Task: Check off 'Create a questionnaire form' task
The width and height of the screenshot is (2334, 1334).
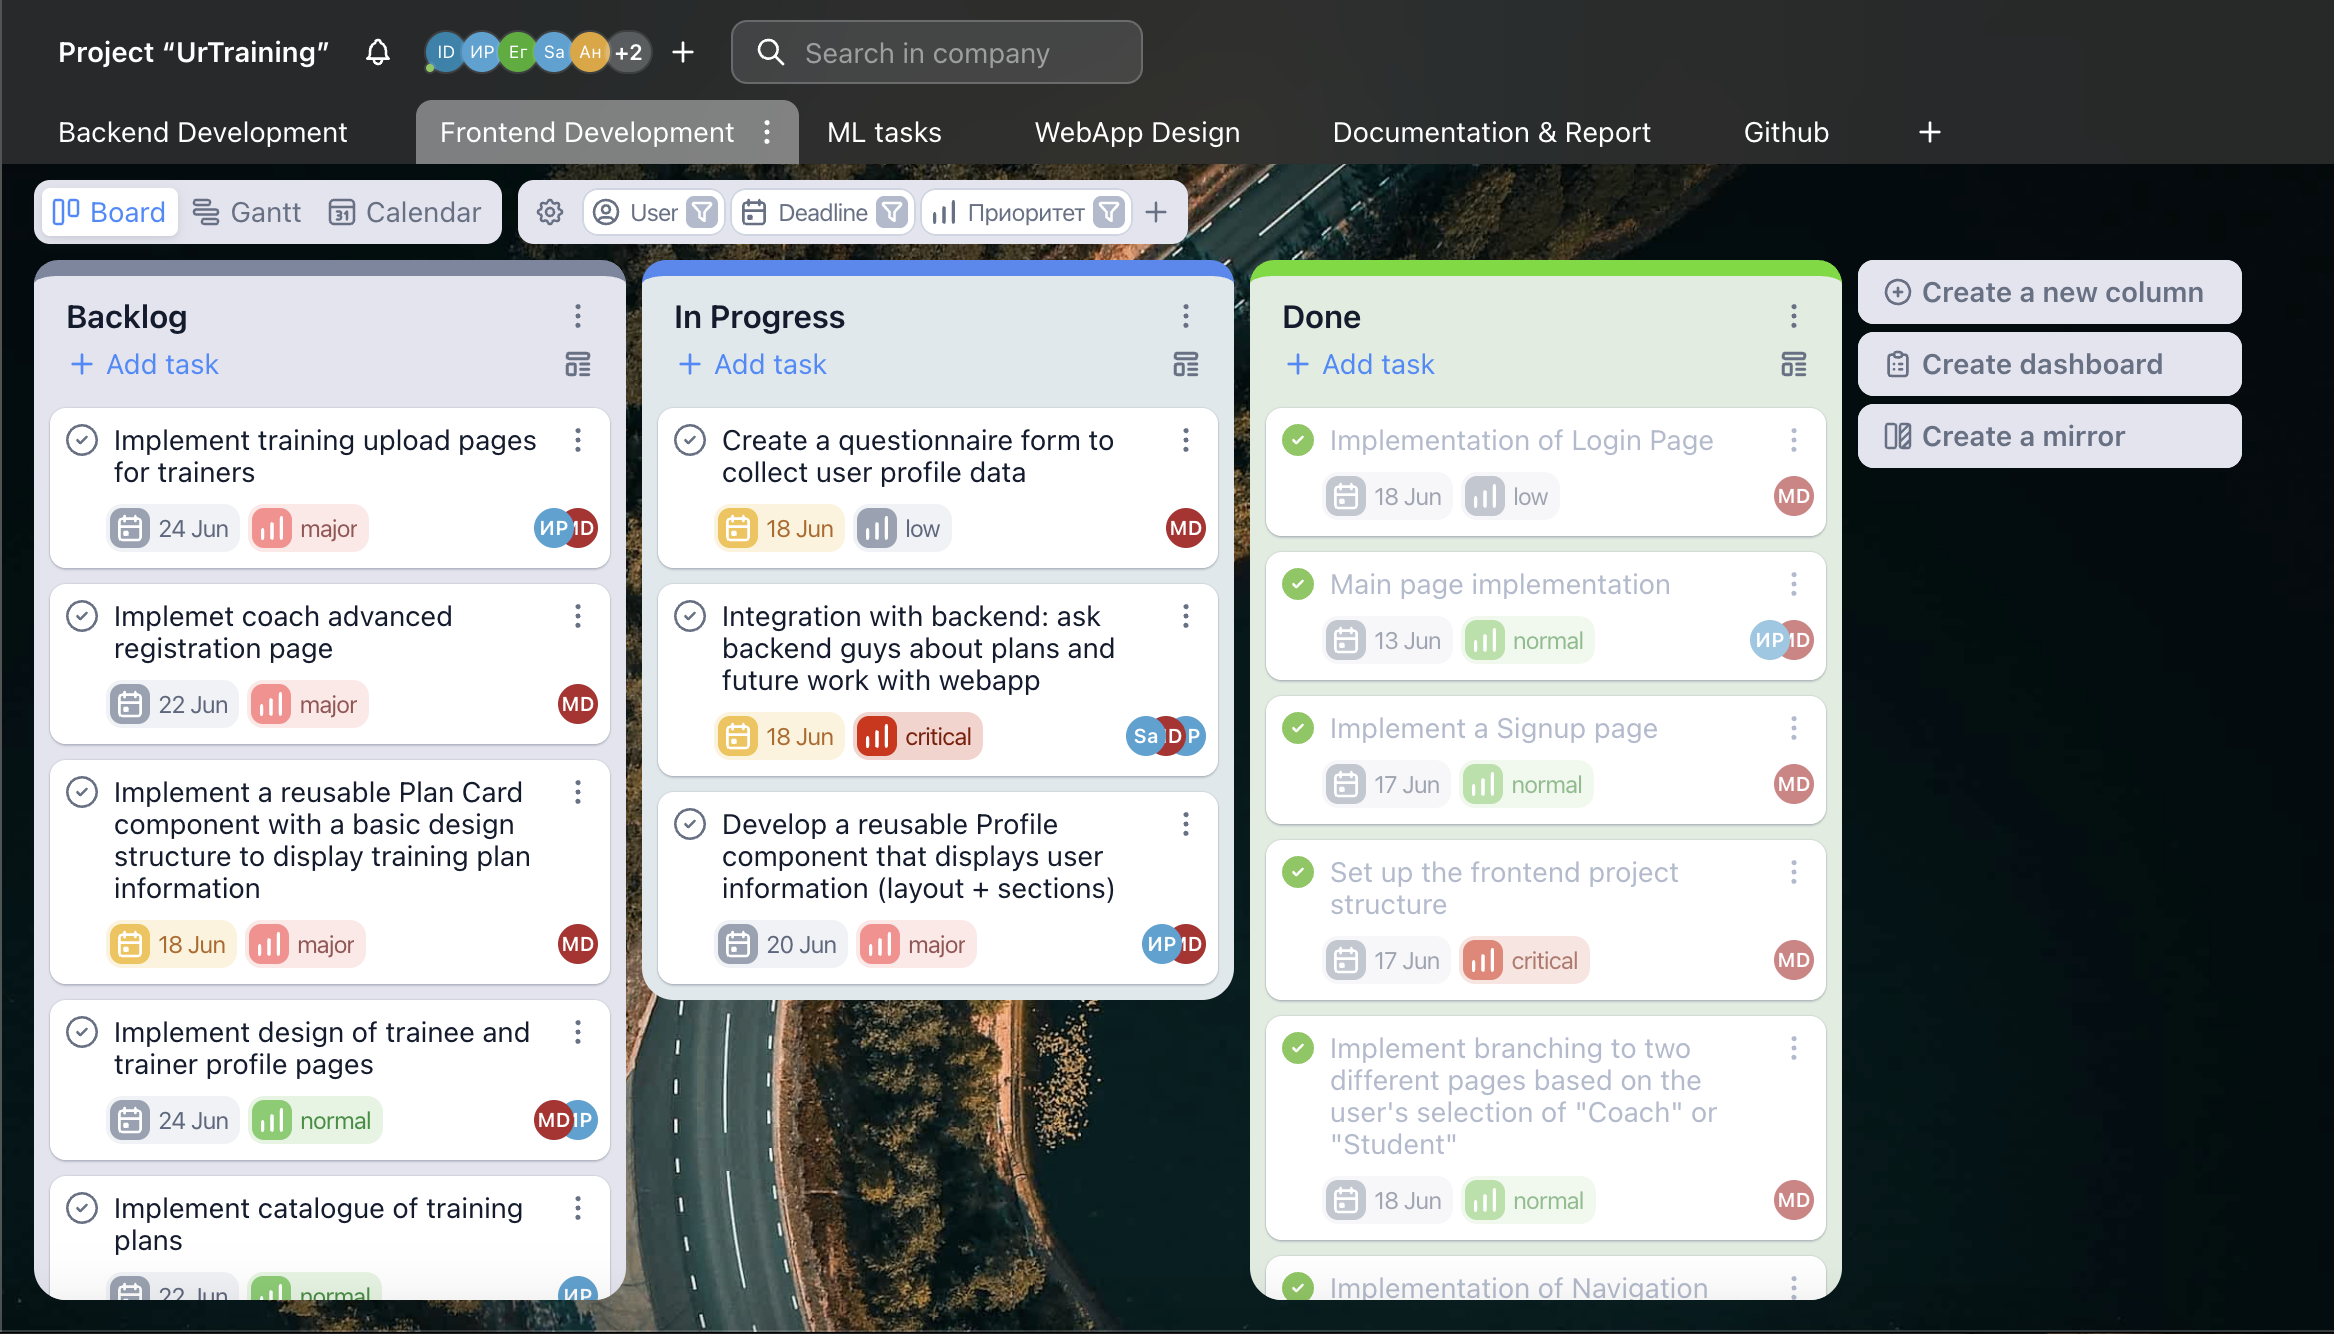Action: [690, 440]
